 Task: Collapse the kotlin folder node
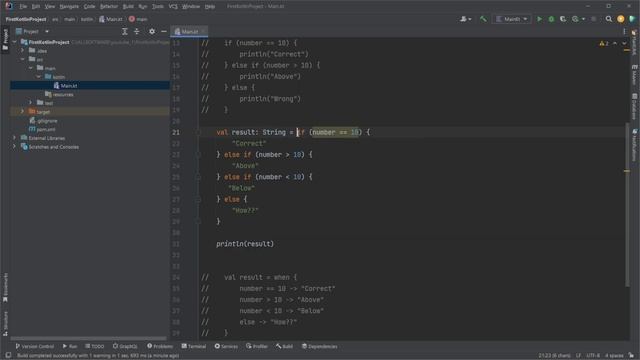(39, 77)
